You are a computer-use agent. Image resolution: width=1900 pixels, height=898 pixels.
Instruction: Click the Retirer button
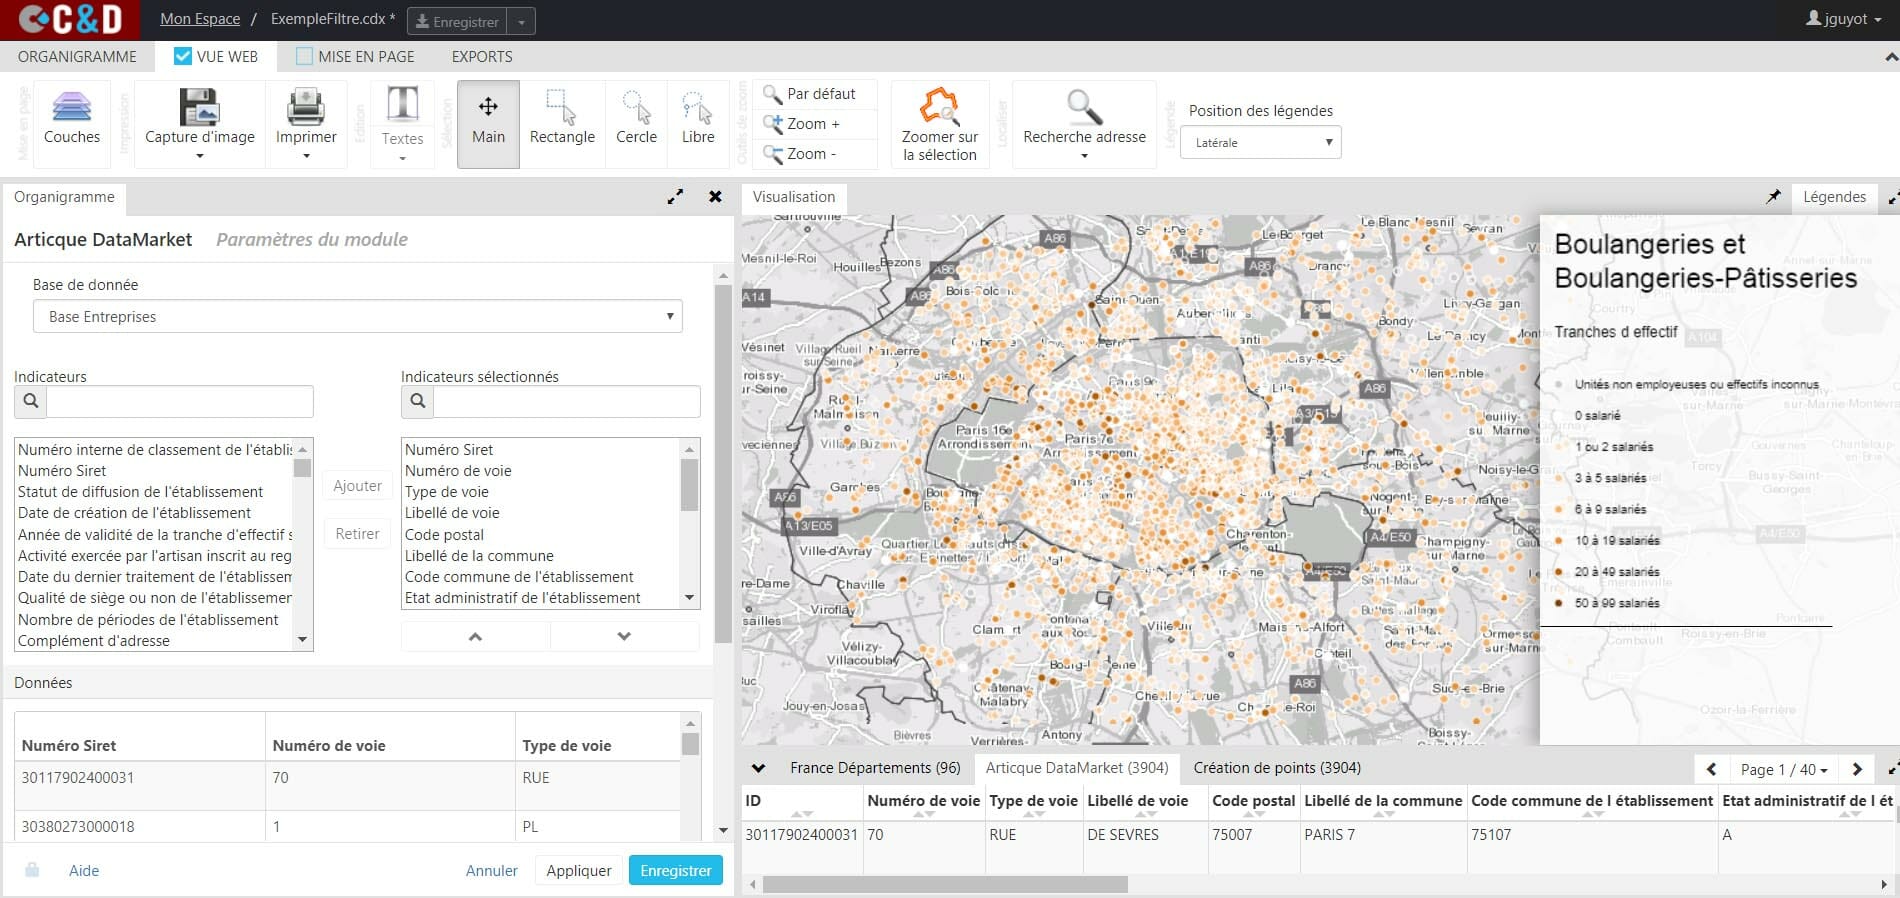pyautogui.click(x=357, y=534)
